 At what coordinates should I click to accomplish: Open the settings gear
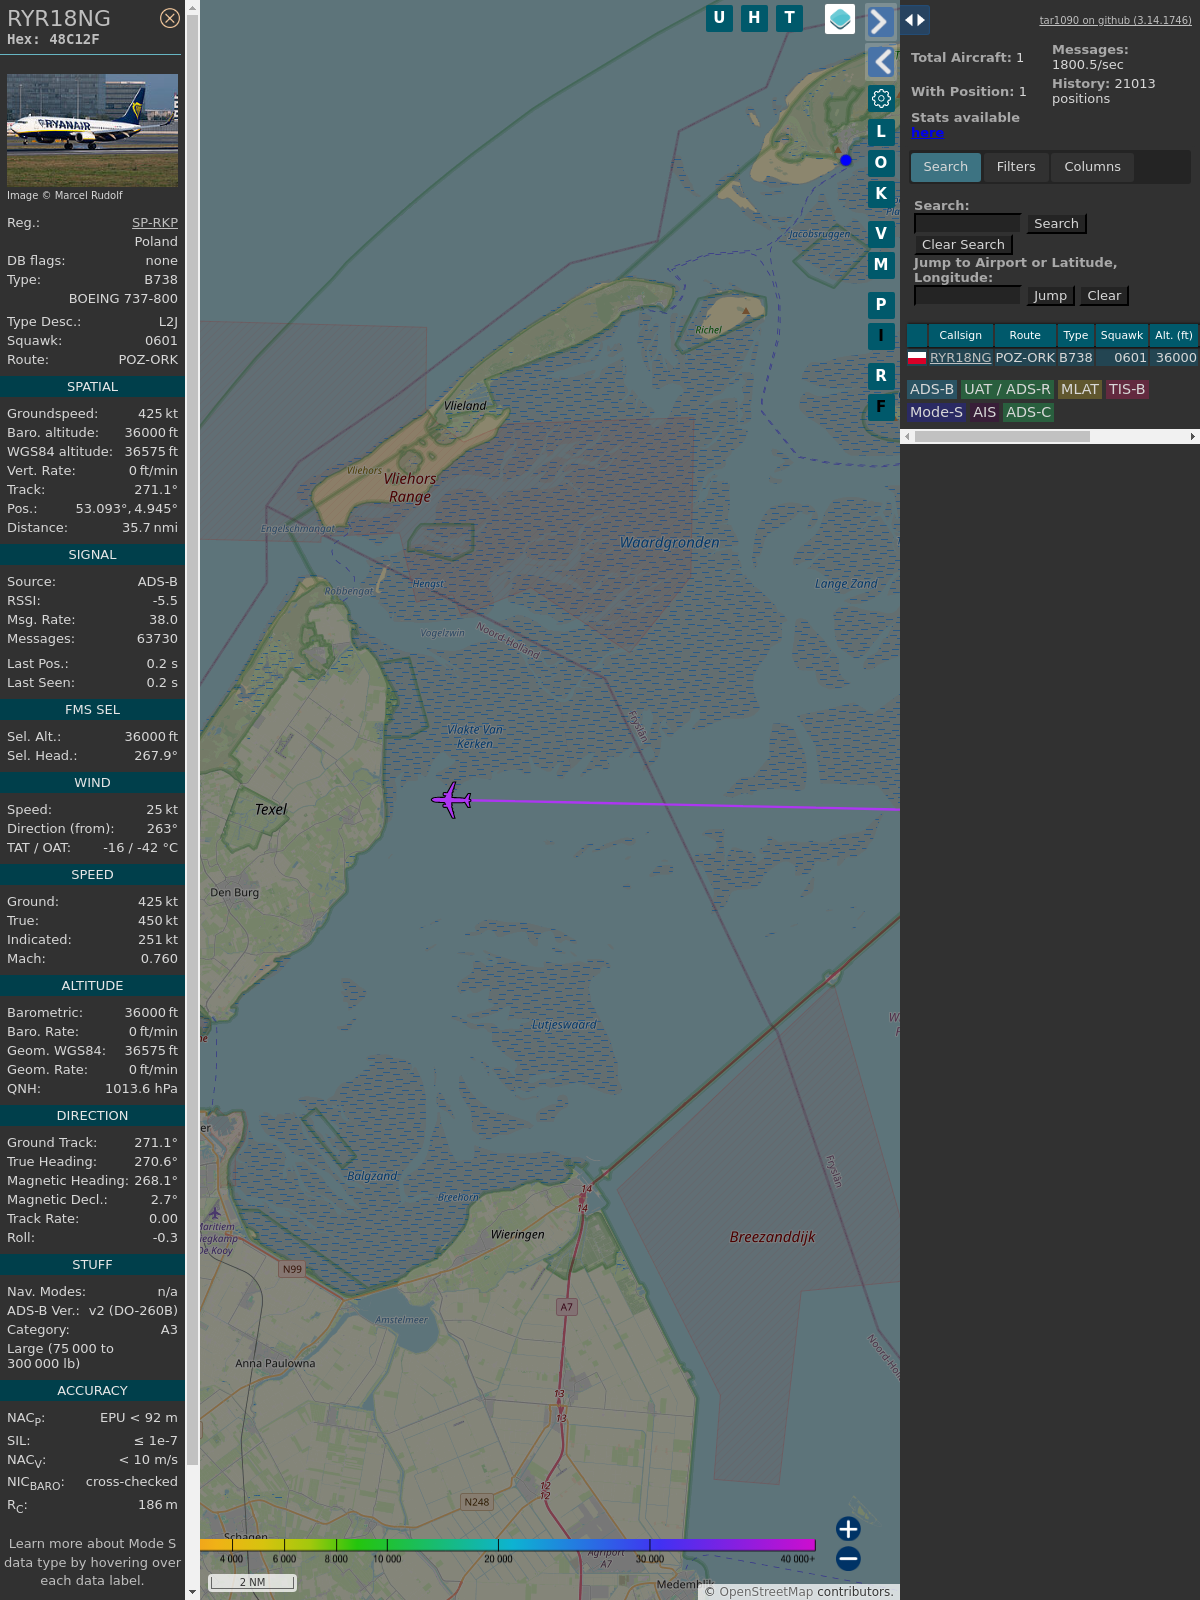pyautogui.click(x=881, y=98)
